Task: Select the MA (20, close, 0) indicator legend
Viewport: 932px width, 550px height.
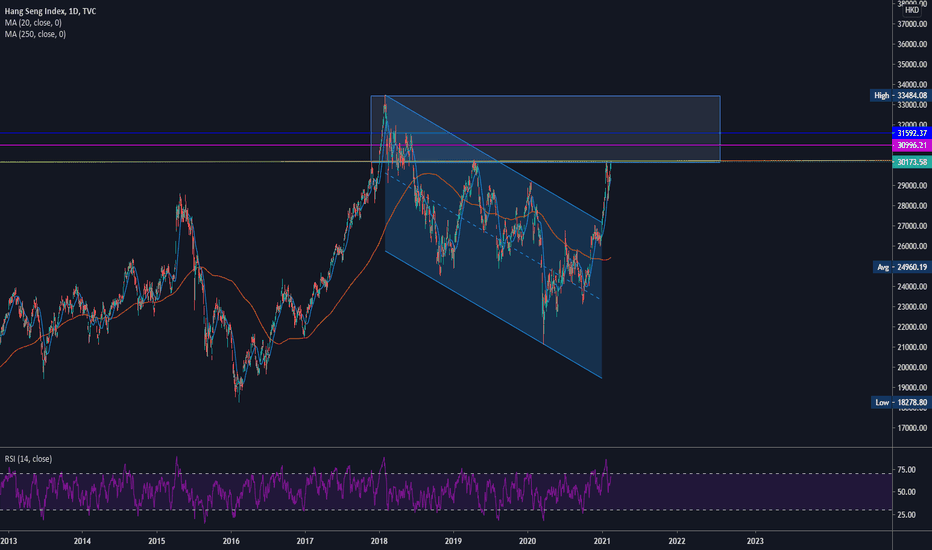Action: pos(36,21)
